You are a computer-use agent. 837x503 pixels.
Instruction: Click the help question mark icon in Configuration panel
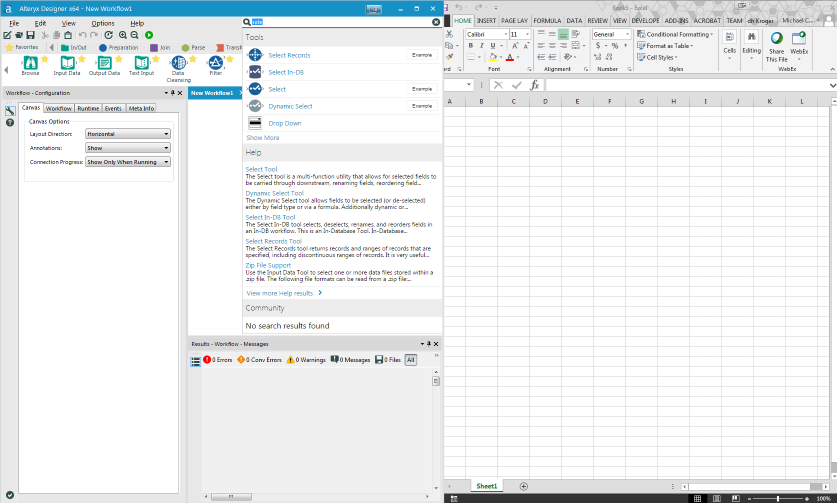click(x=10, y=123)
